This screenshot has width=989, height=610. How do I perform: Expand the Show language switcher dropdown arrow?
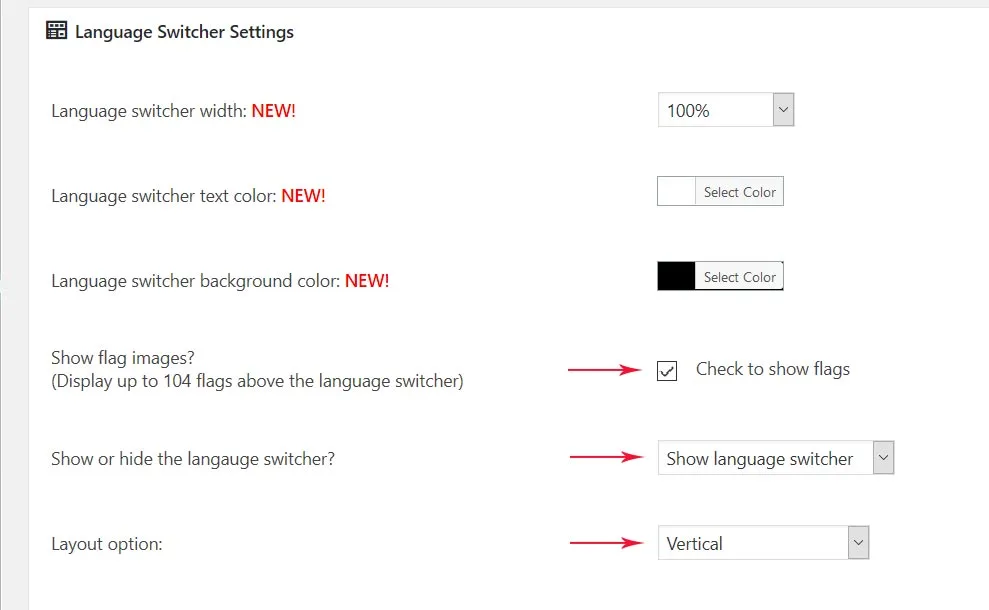pos(883,457)
